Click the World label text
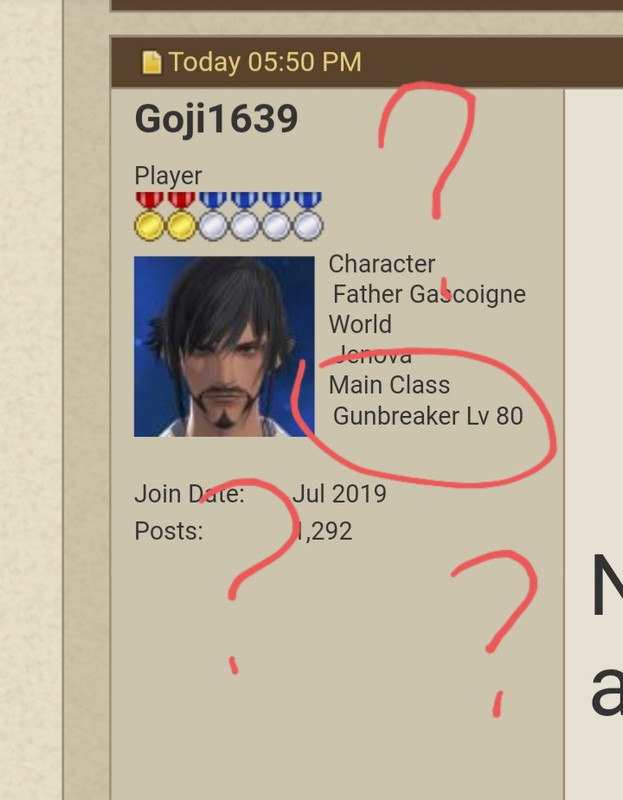The image size is (623, 800). 360,324
